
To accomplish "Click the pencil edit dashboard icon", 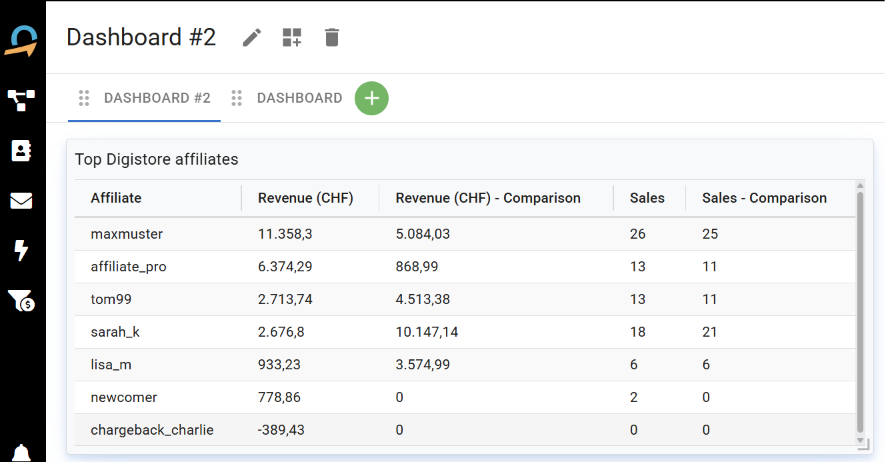I will [252, 38].
